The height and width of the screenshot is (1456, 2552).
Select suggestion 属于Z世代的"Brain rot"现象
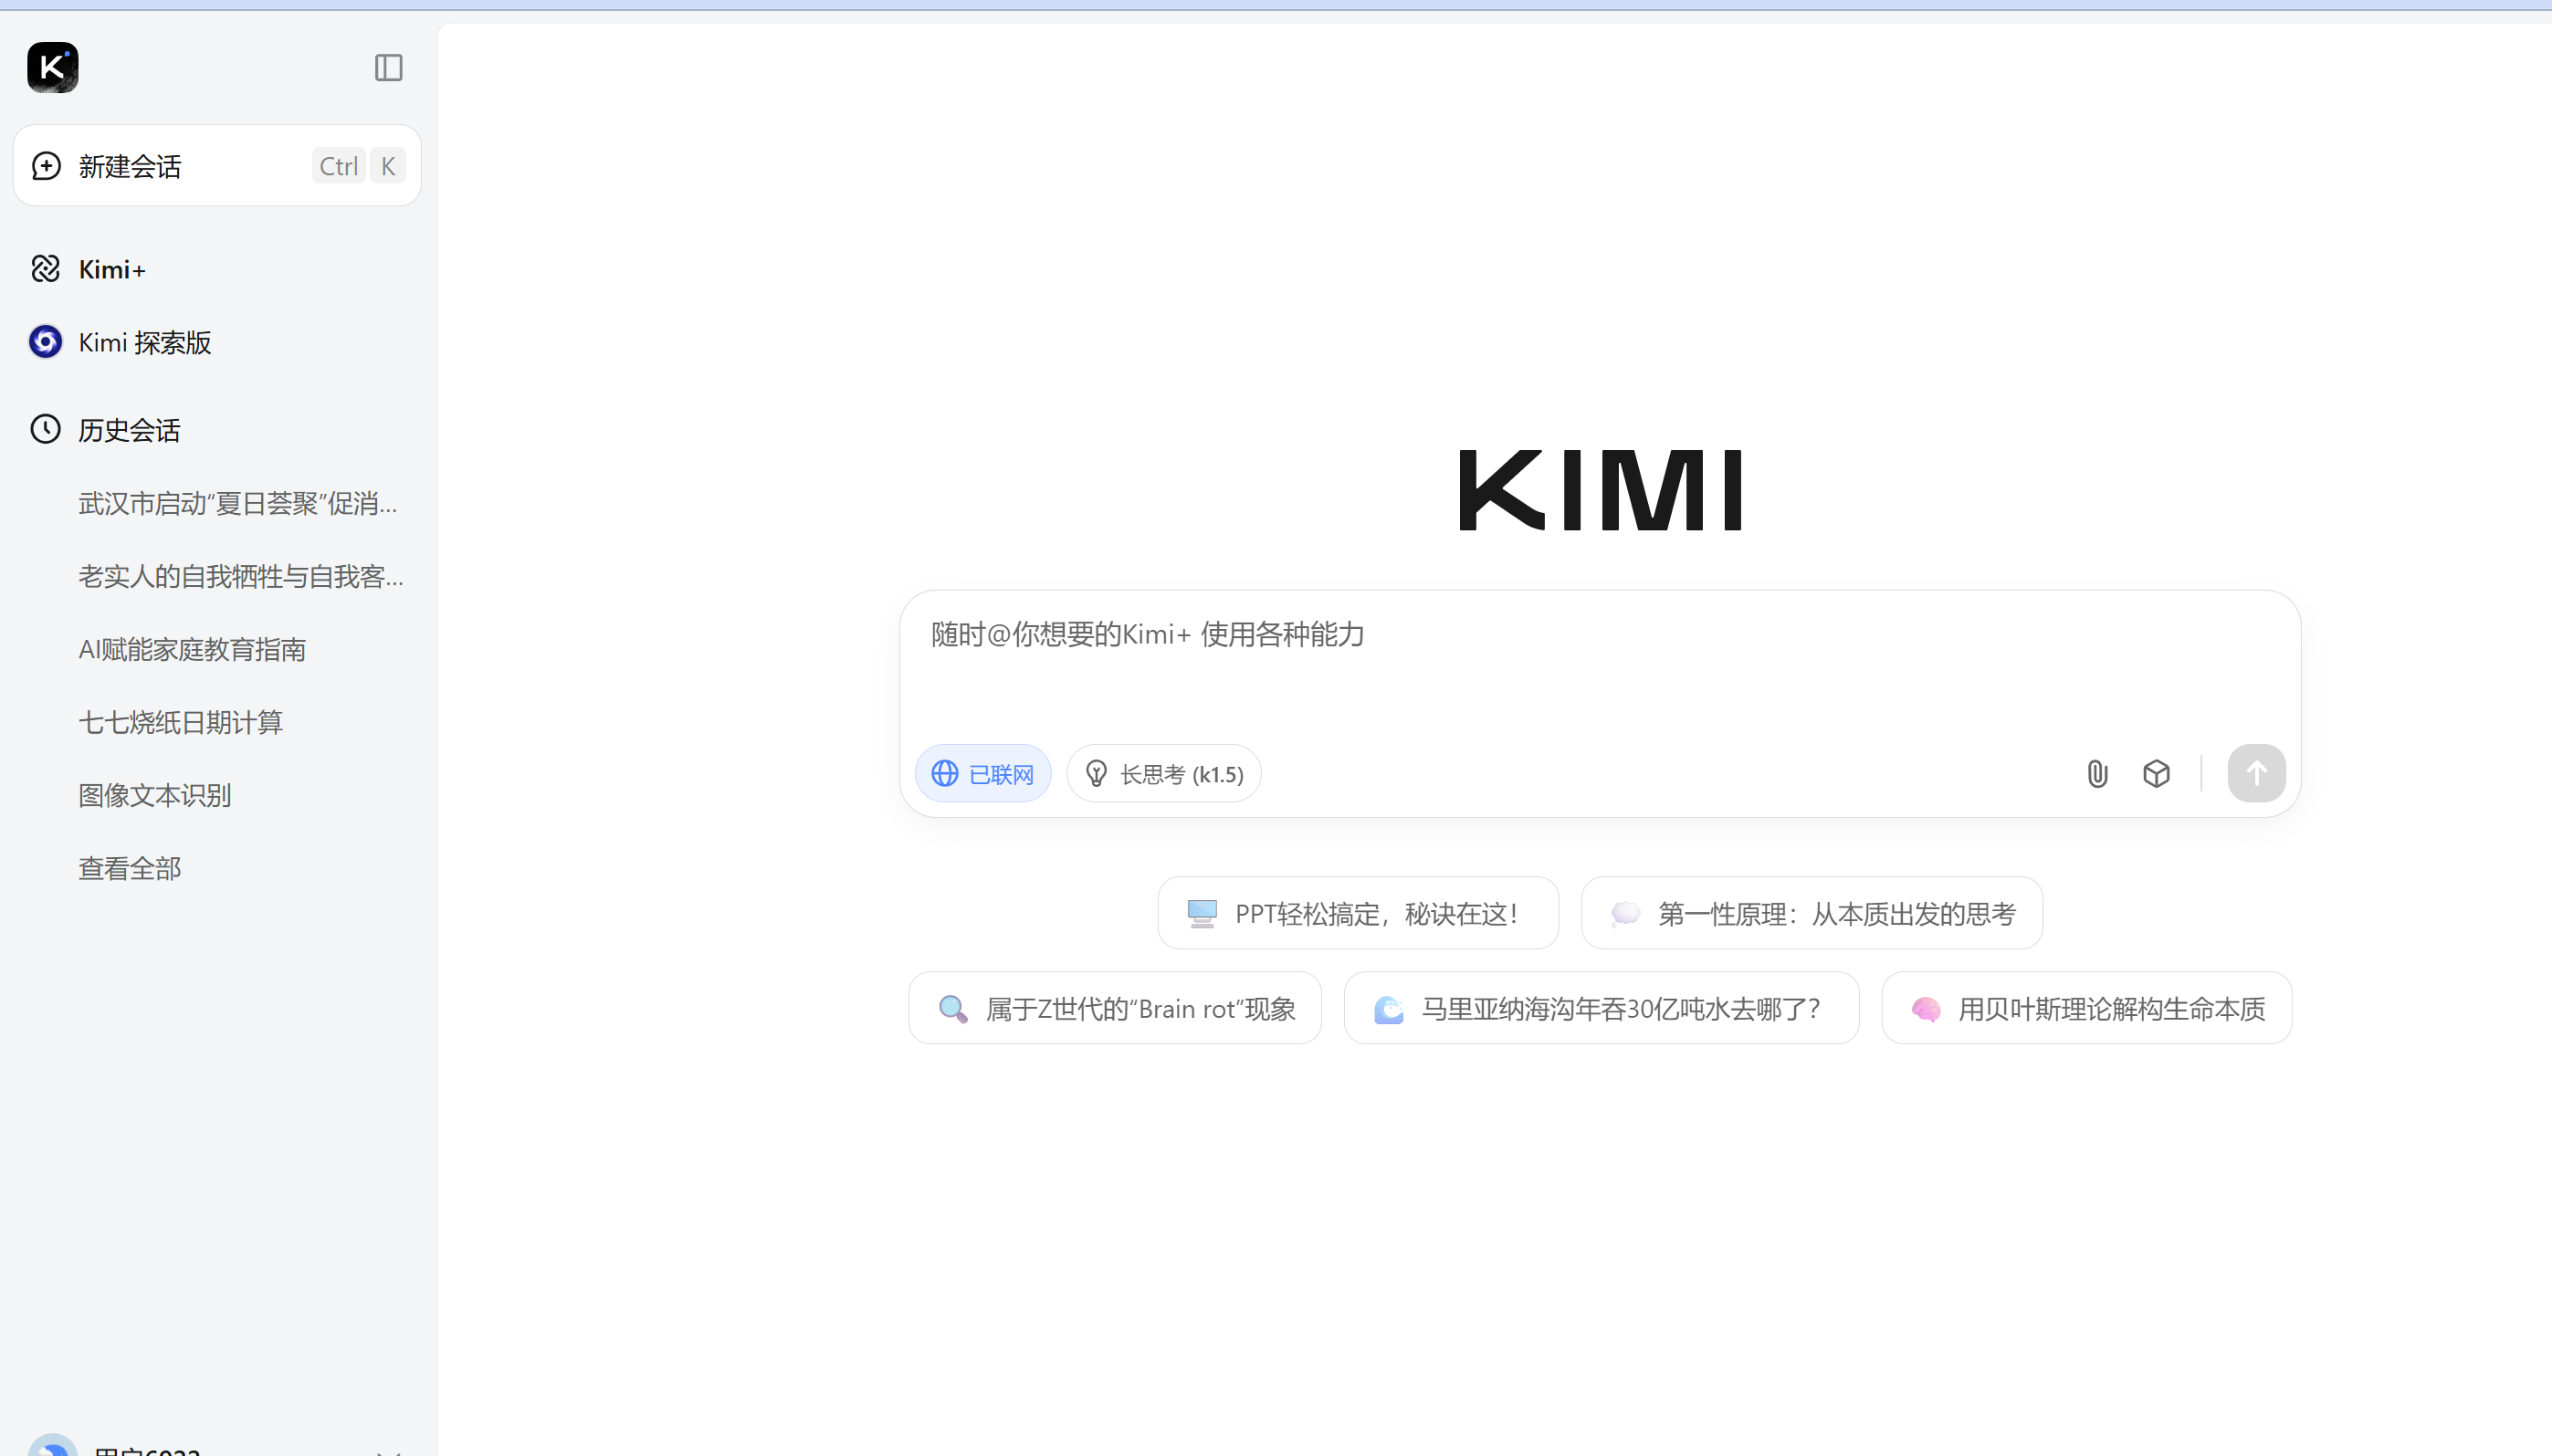click(1115, 1009)
